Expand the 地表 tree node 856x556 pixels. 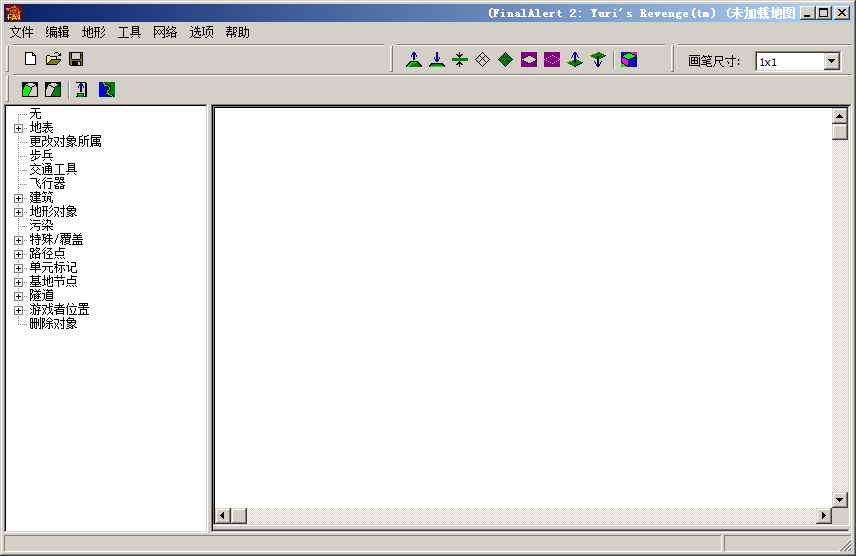[19, 128]
